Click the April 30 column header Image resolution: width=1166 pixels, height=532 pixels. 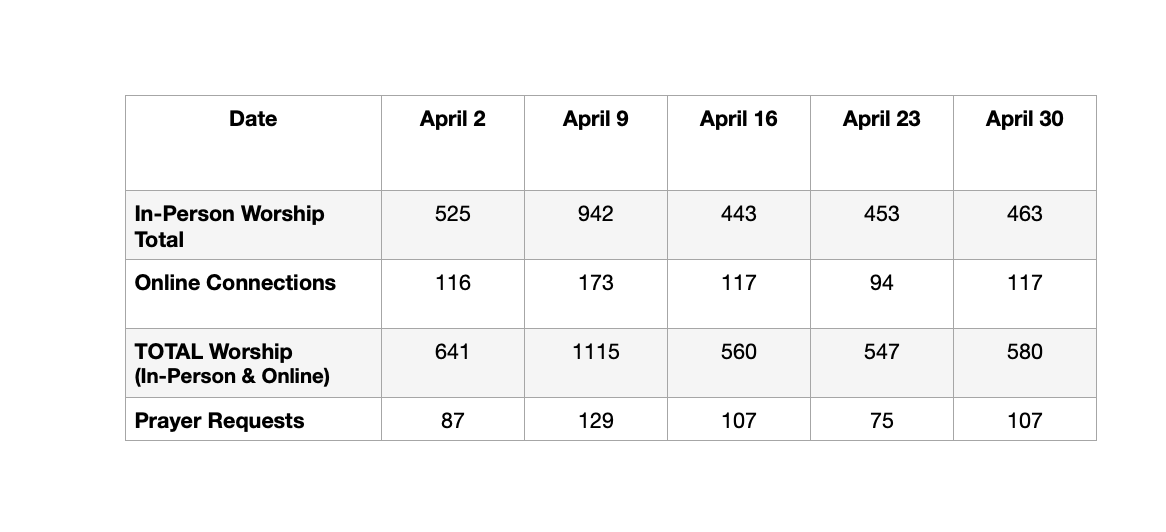point(1025,143)
